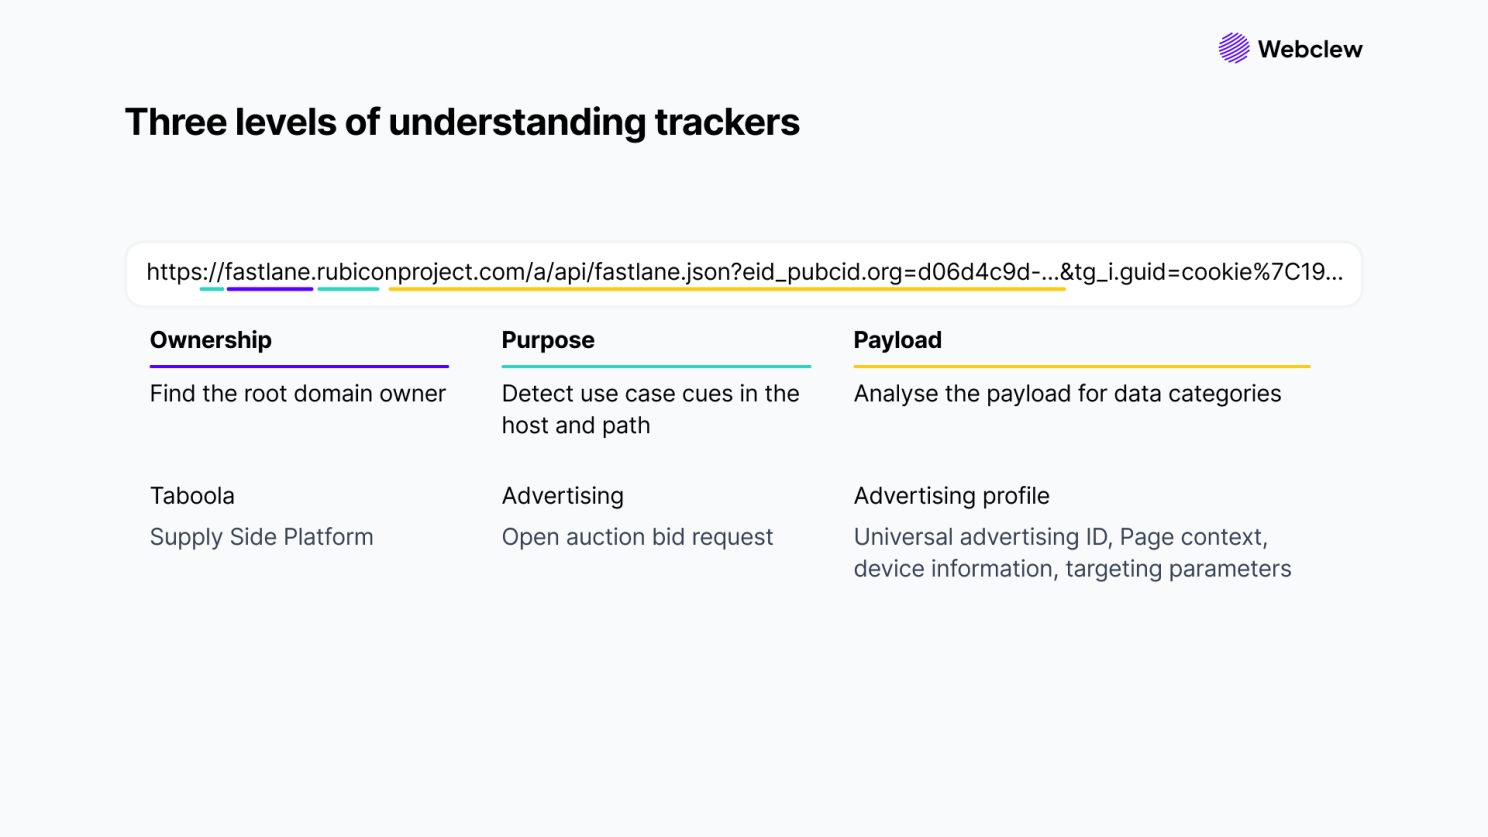Select the Purpose column heading
1488x837 pixels.
[x=548, y=340]
